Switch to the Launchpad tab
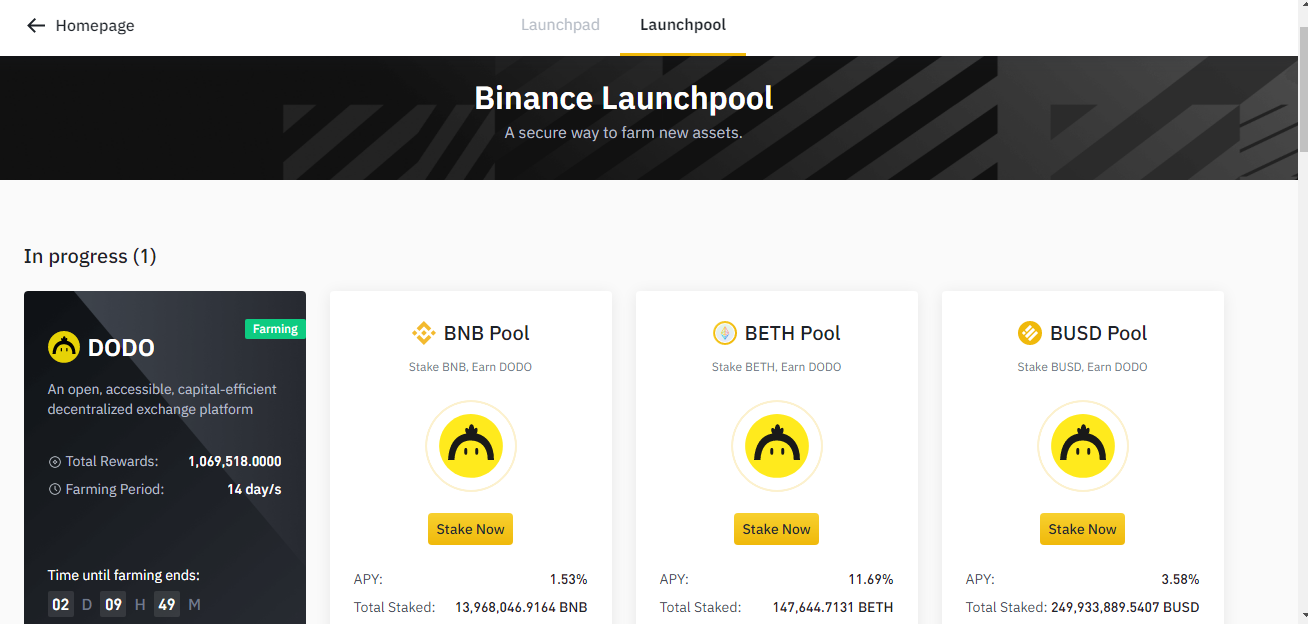The height and width of the screenshot is (624, 1308). (x=560, y=25)
